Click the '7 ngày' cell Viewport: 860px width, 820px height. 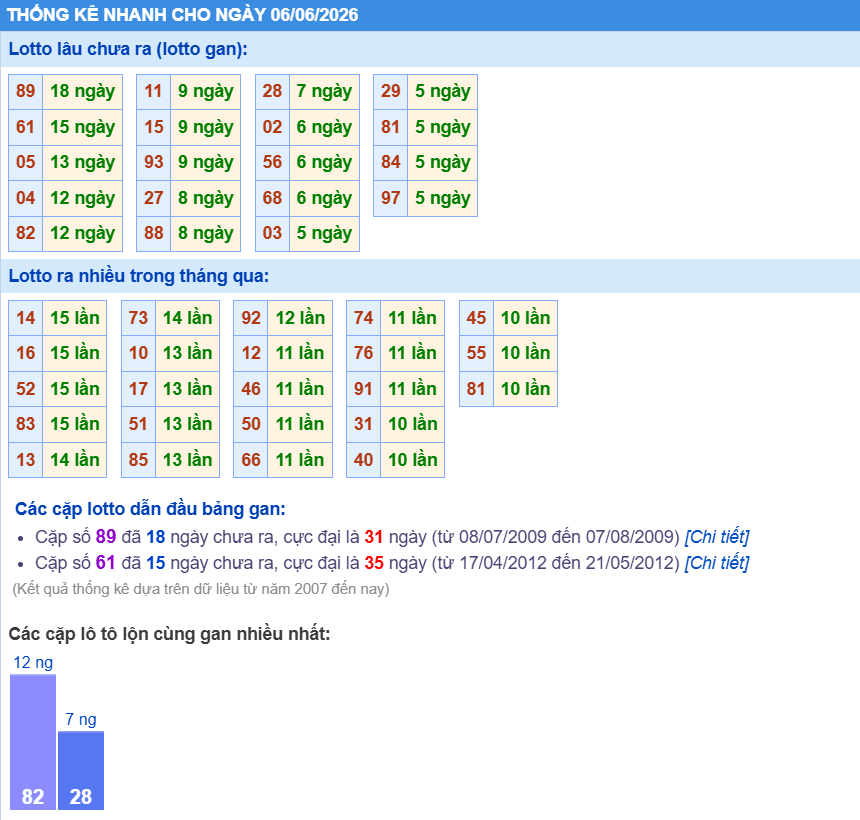pos(324,91)
